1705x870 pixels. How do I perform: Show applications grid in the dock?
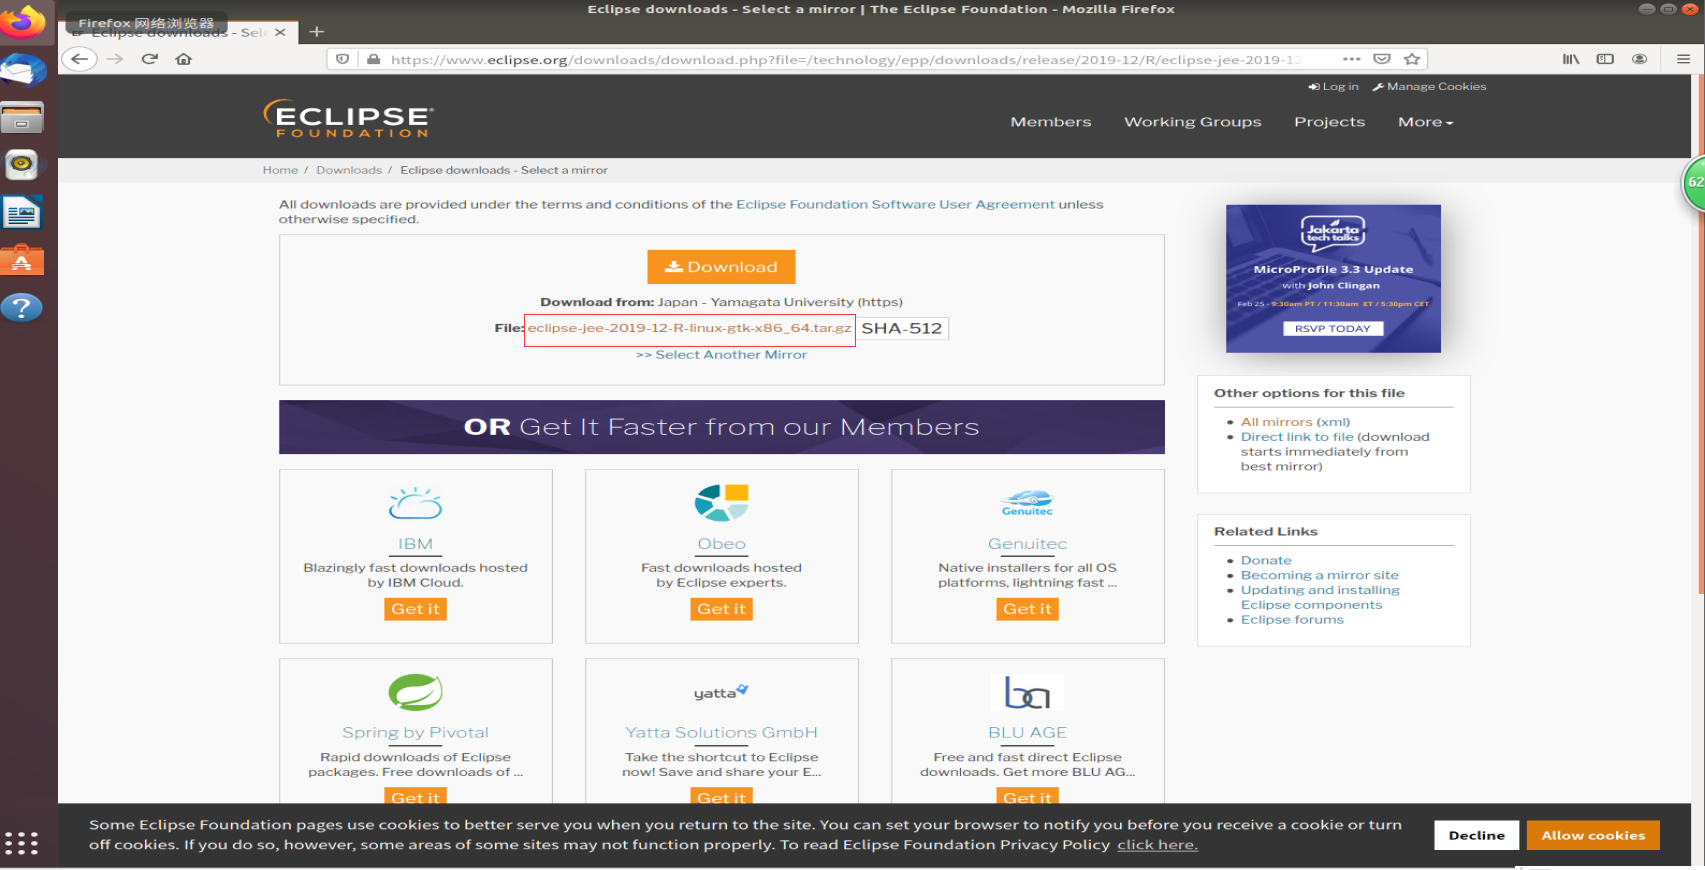[x=21, y=843]
